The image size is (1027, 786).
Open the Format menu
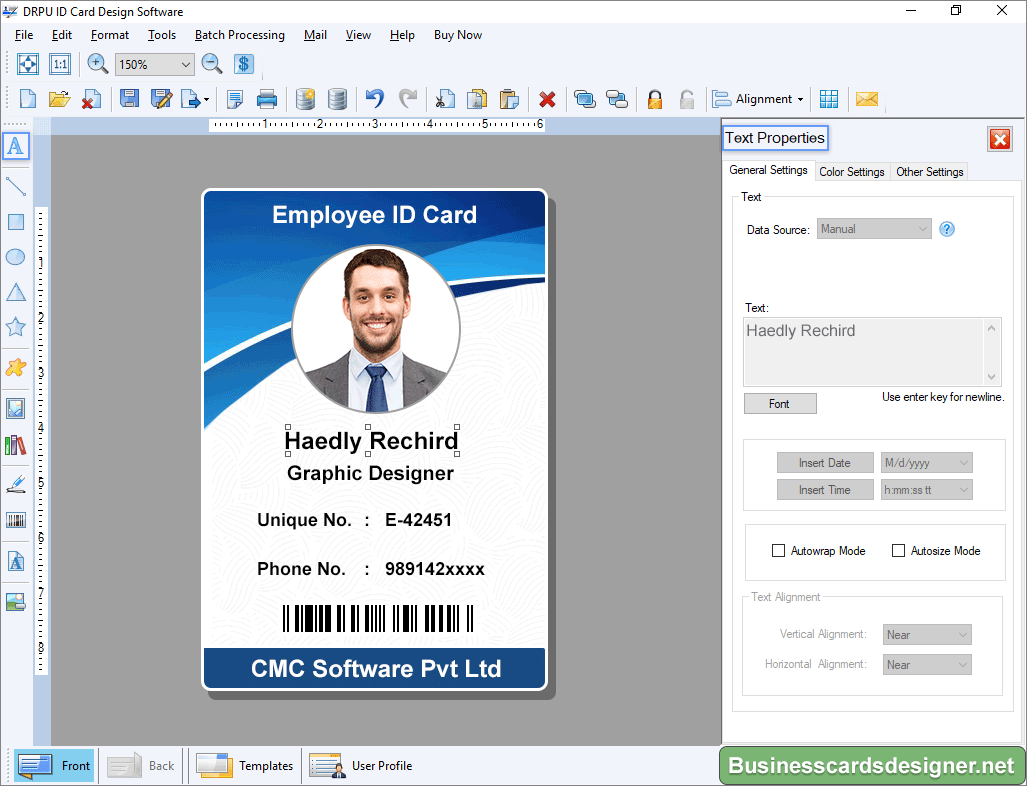click(x=109, y=35)
